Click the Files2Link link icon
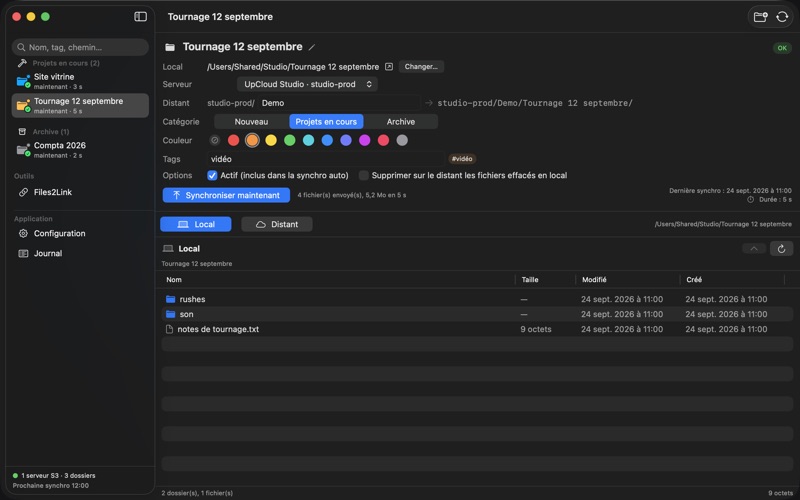800x500 pixels. 23,192
